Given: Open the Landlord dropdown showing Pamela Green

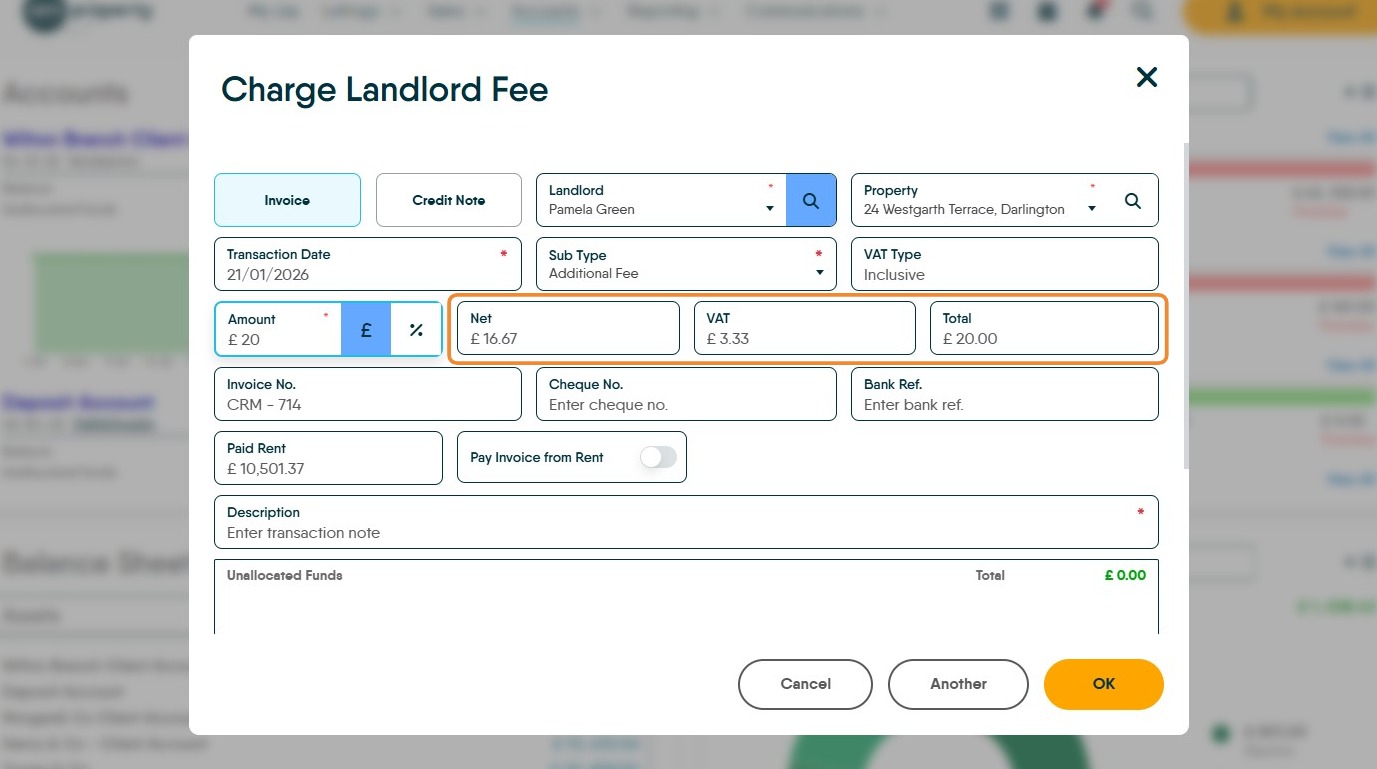Looking at the screenshot, I should click(661, 200).
